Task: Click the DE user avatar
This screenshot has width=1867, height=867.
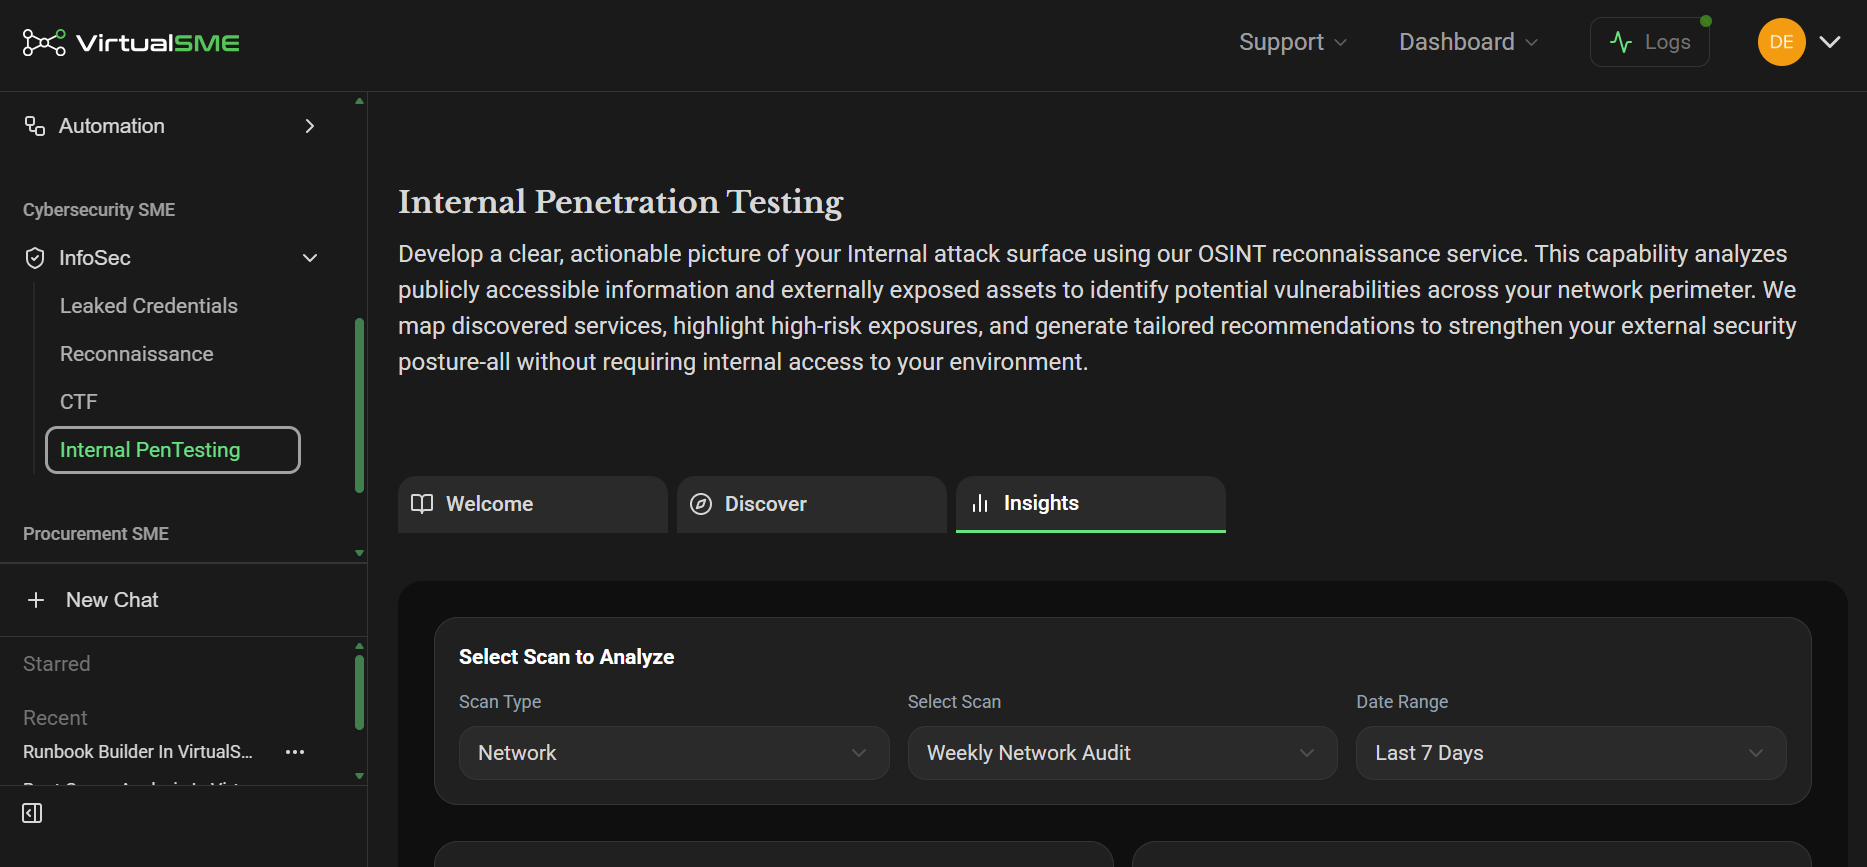Action: 1781,42
